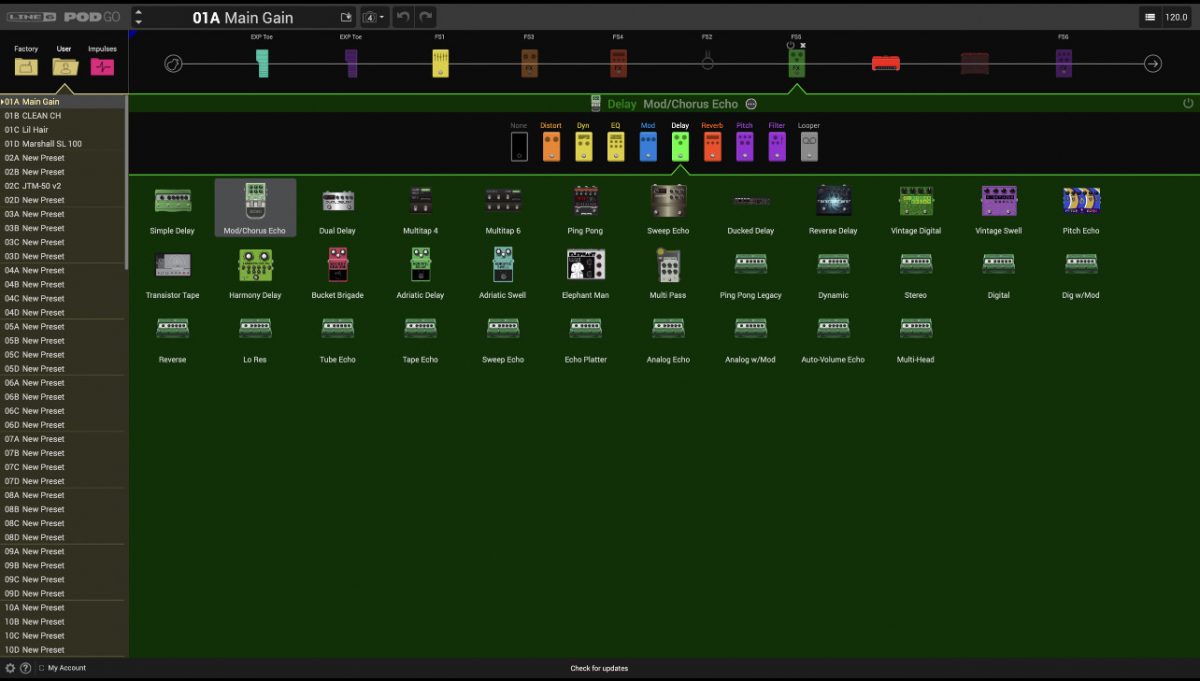Select the yellow FS1 pedal block
Image resolution: width=1200 pixels, height=681 pixels.
440,63
